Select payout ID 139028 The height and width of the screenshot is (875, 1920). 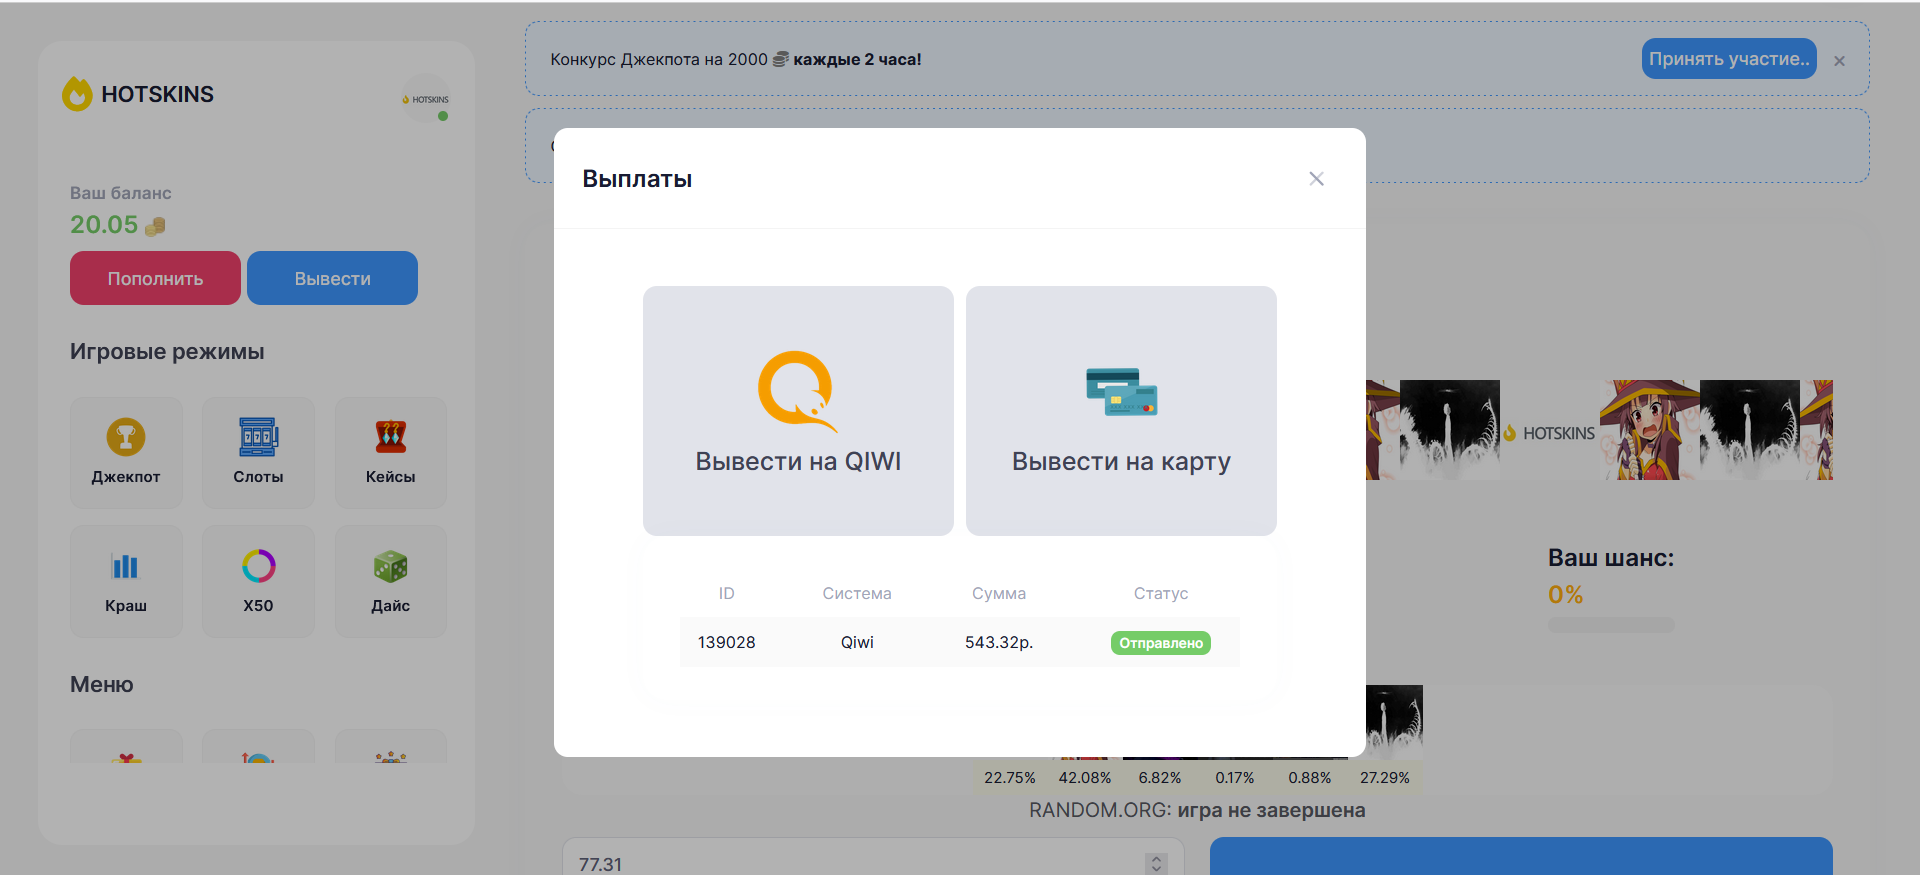pyautogui.click(x=727, y=642)
